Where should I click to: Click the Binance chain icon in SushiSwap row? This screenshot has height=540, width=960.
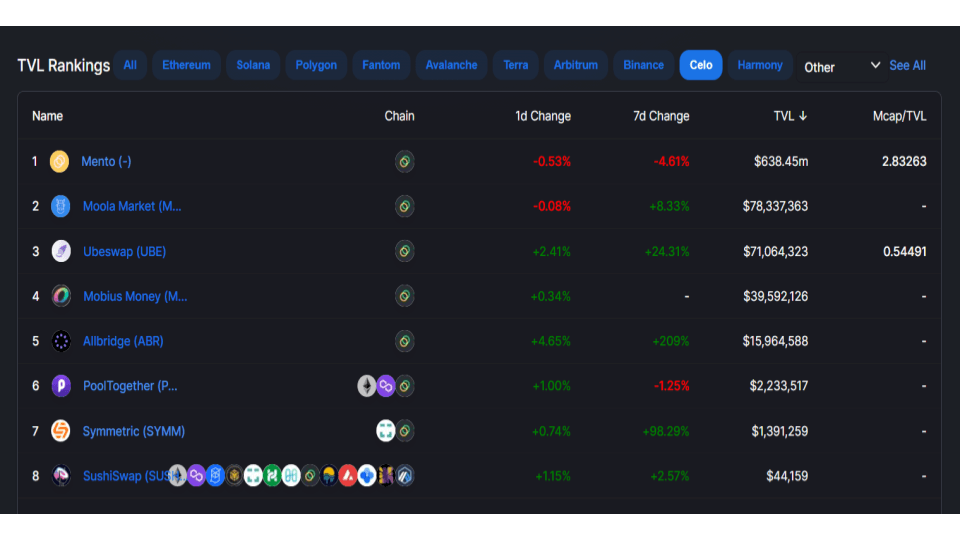[234, 476]
